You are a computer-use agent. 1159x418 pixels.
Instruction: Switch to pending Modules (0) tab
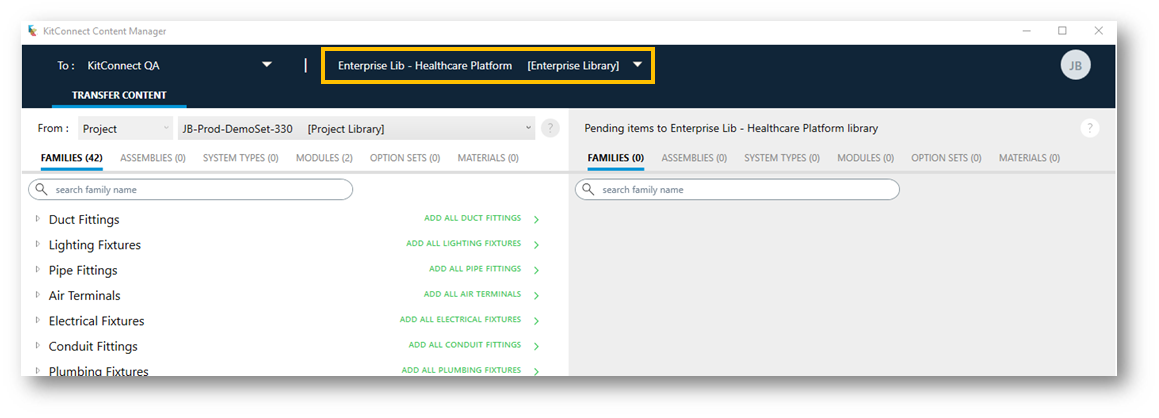866,158
